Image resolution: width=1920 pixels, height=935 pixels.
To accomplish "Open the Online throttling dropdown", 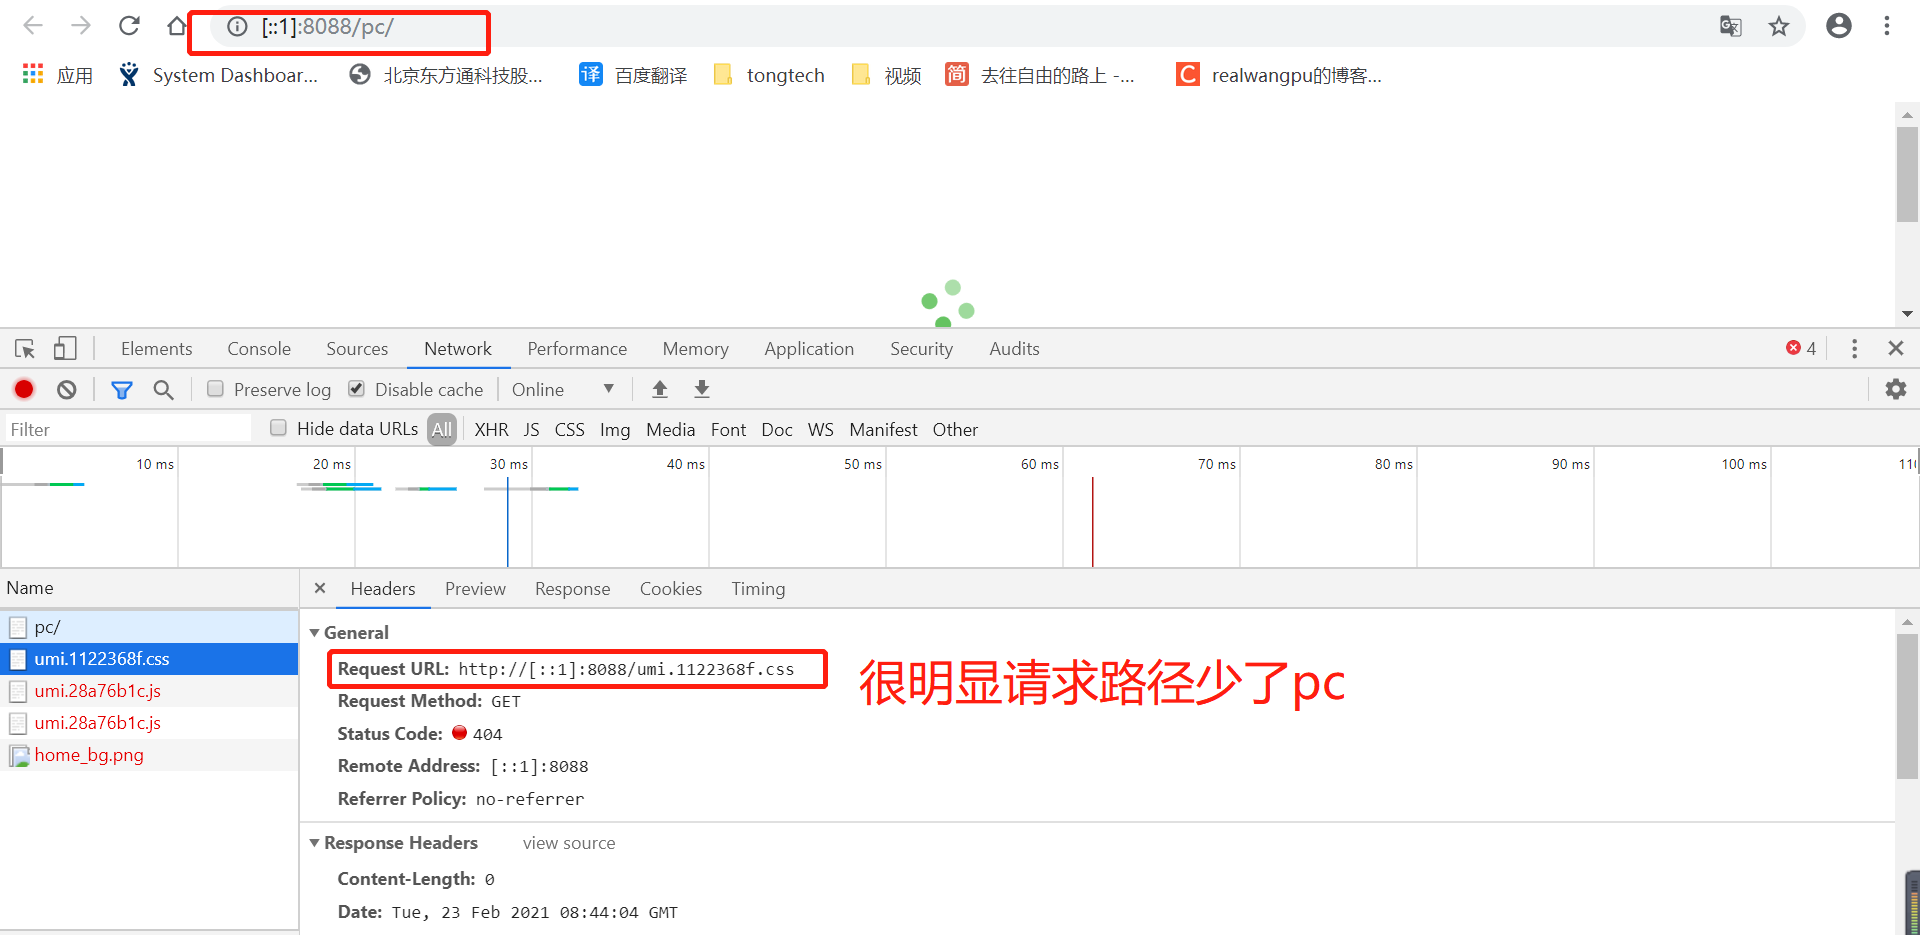I will click(565, 389).
